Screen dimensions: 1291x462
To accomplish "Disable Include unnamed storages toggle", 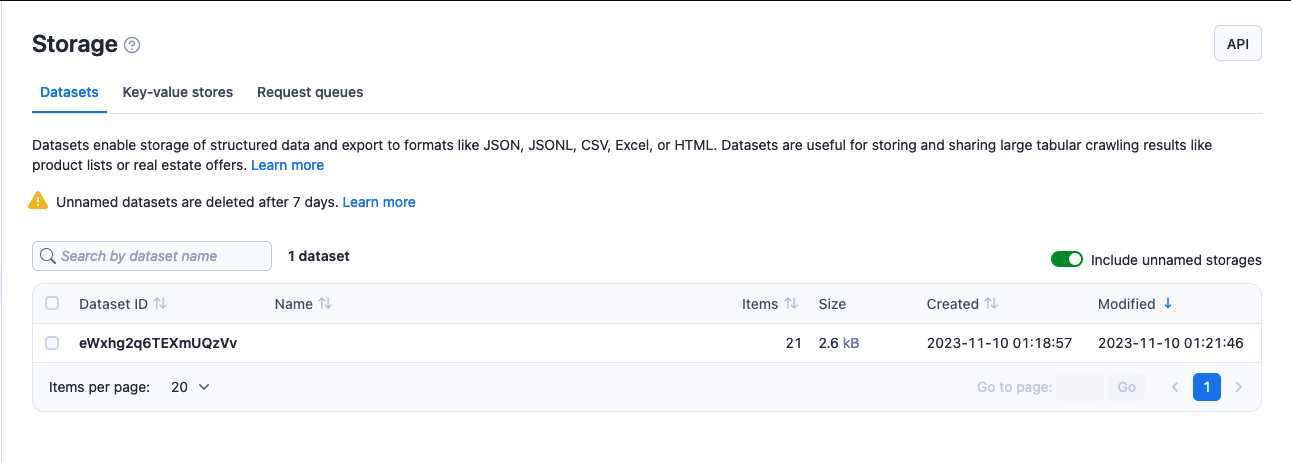I will [1067, 260].
